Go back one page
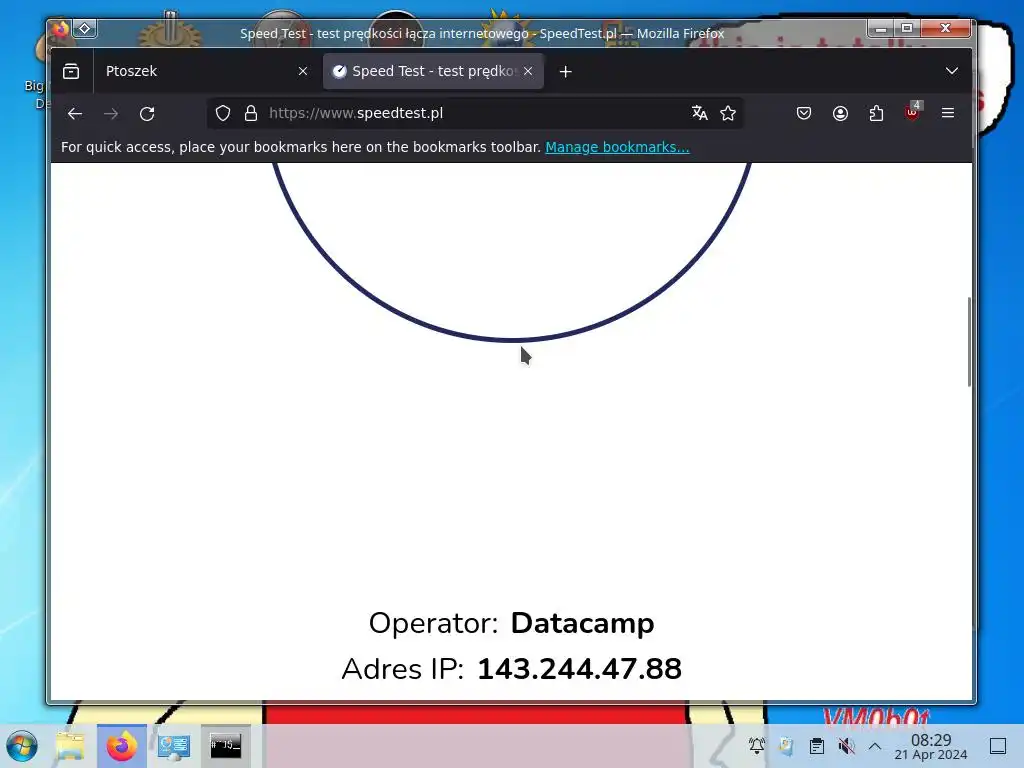Image resolution: width=1024 pixels, height=768 pixels. click(74, 114)
